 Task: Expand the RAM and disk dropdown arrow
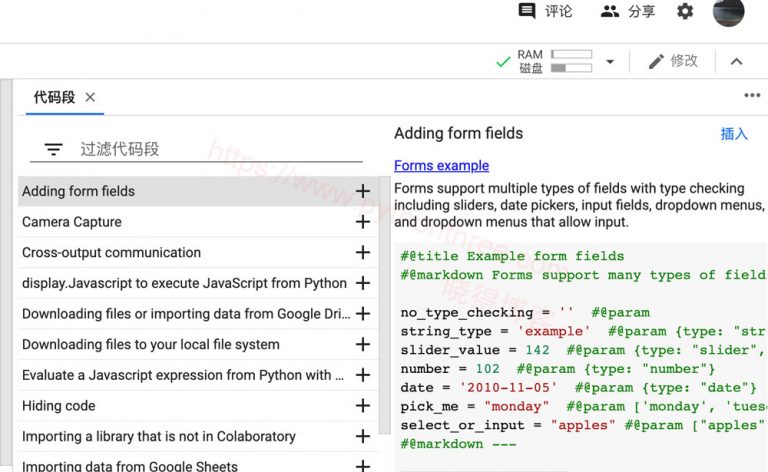coord(610,62)
